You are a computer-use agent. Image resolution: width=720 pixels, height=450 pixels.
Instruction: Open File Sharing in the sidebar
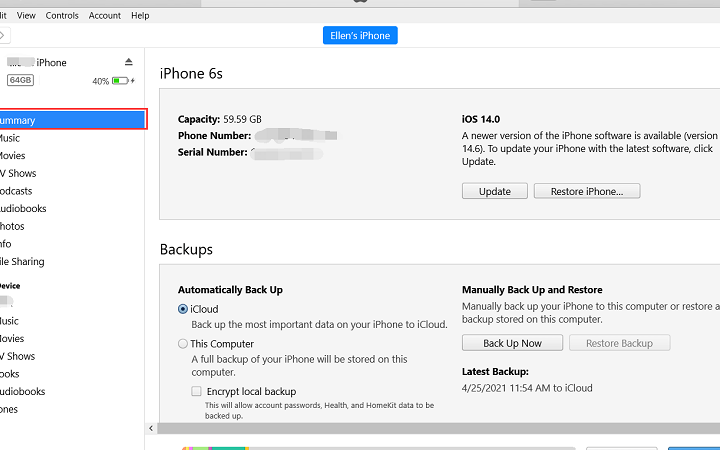point(22,262)
